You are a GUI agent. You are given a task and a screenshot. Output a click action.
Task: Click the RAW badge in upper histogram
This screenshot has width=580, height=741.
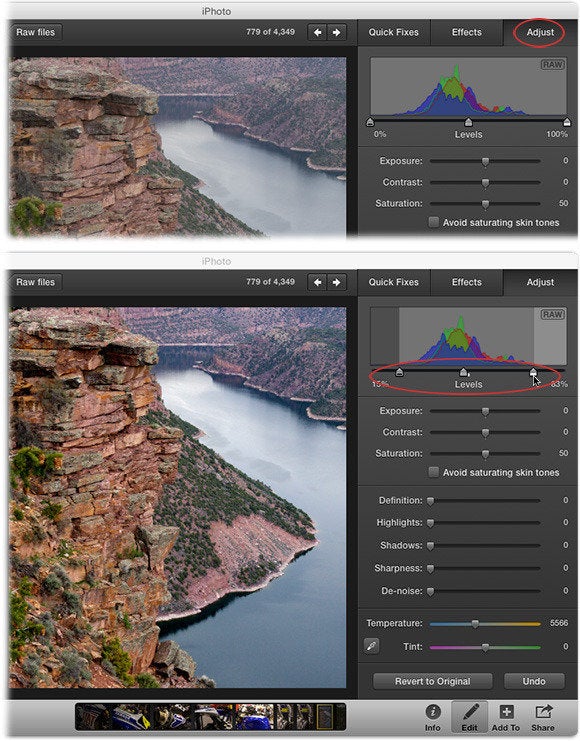(553, 64)
